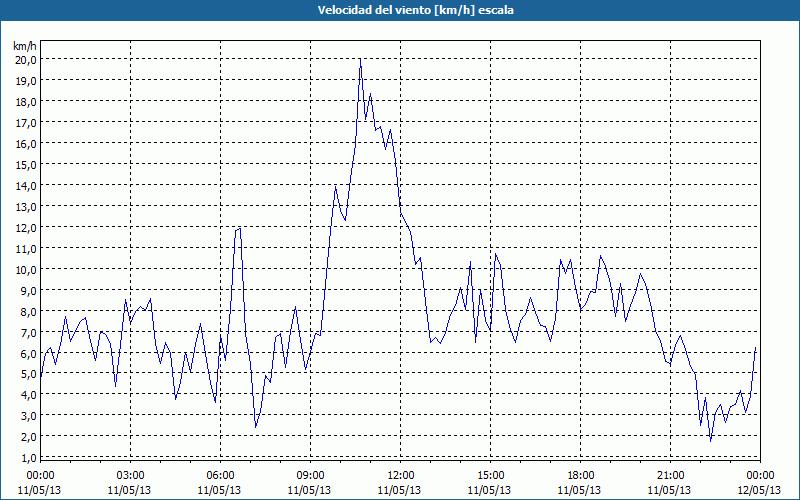Click the "18:00" time axis label
Screen dimensions: 800x500
pos(580,476)
